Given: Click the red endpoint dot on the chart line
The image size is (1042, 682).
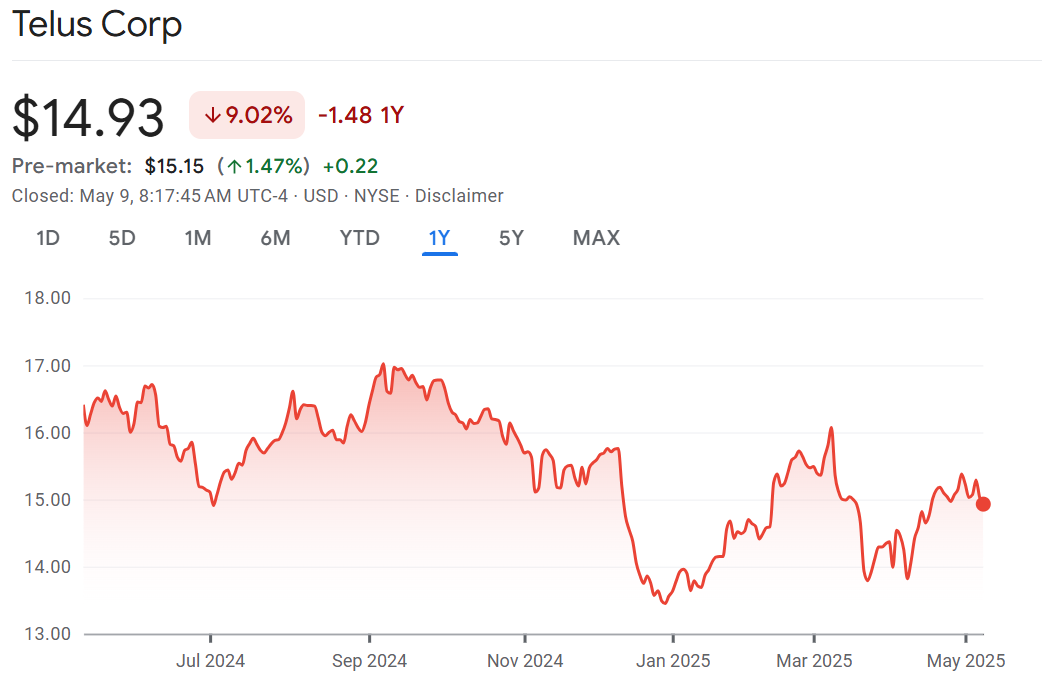Looking at the screenshot, I should (x=983, y=504).
